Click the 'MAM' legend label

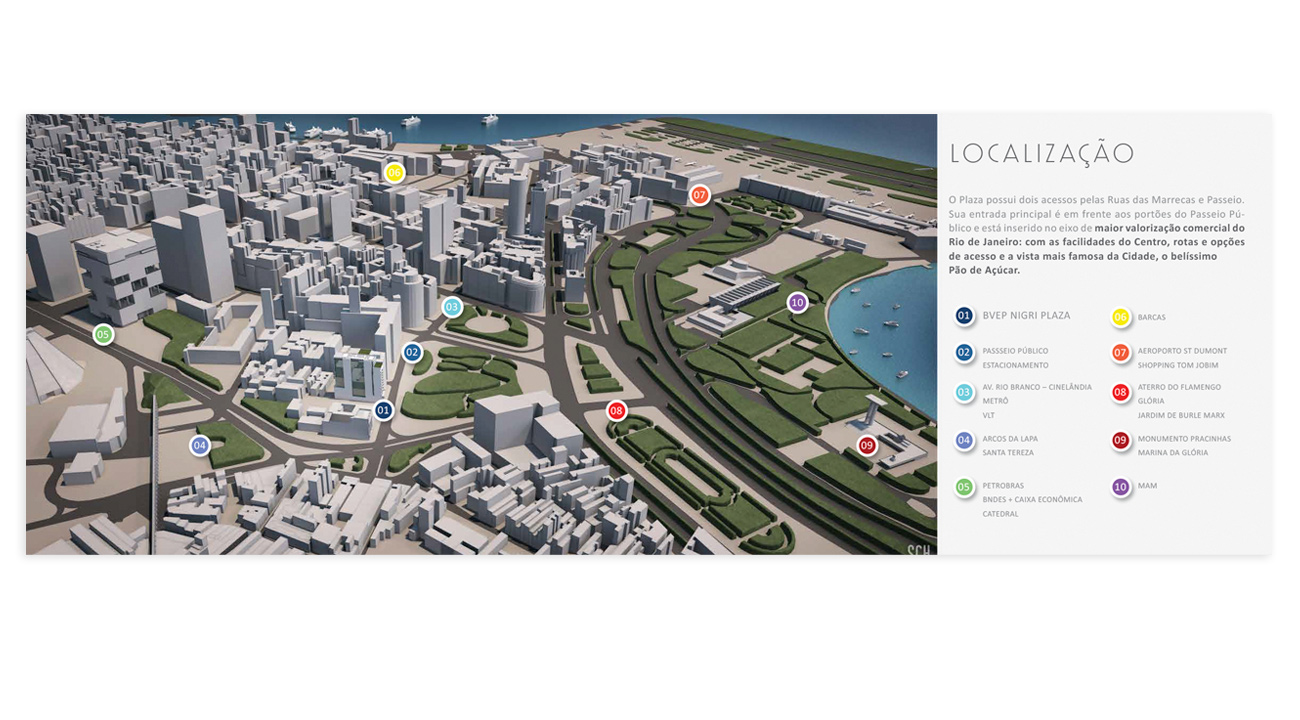(x=1147, y=486)
